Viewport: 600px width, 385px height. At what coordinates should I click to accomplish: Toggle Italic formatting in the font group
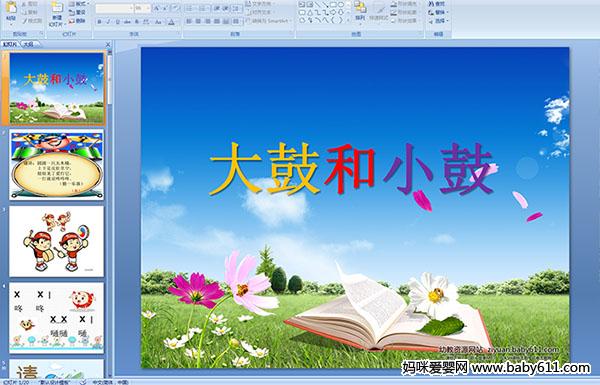[x=108, y=22]
